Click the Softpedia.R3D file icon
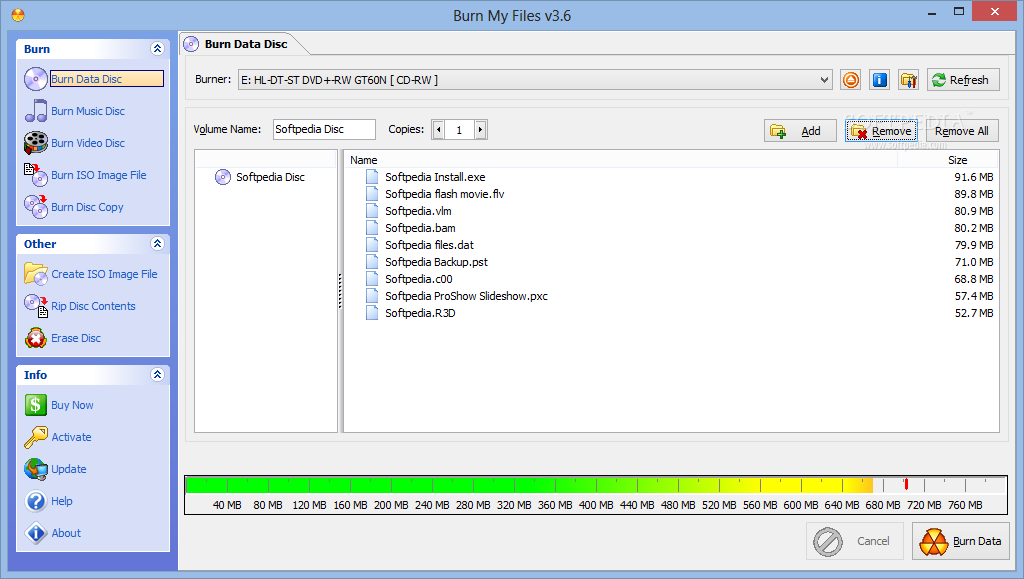The image size is (1024, 579). 372,313
